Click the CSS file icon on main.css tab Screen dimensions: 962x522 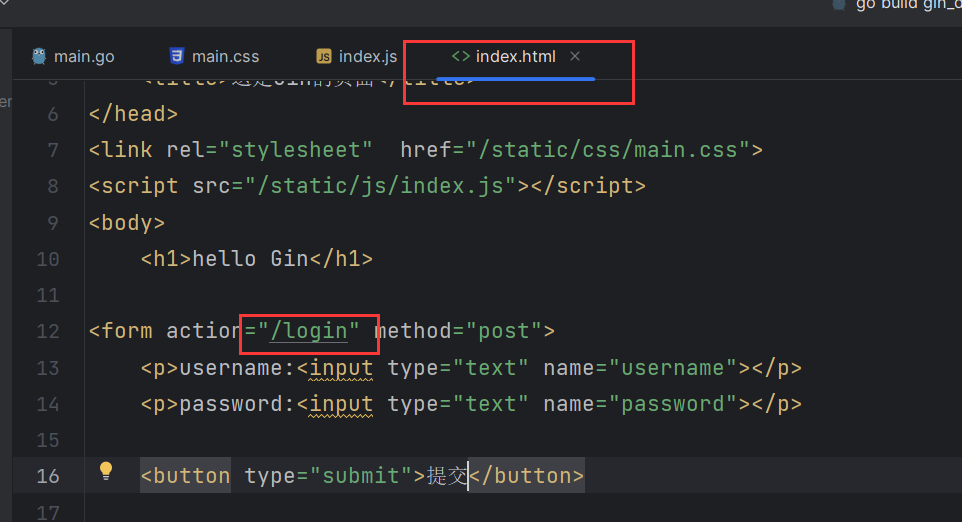click(x=177, y=56)
